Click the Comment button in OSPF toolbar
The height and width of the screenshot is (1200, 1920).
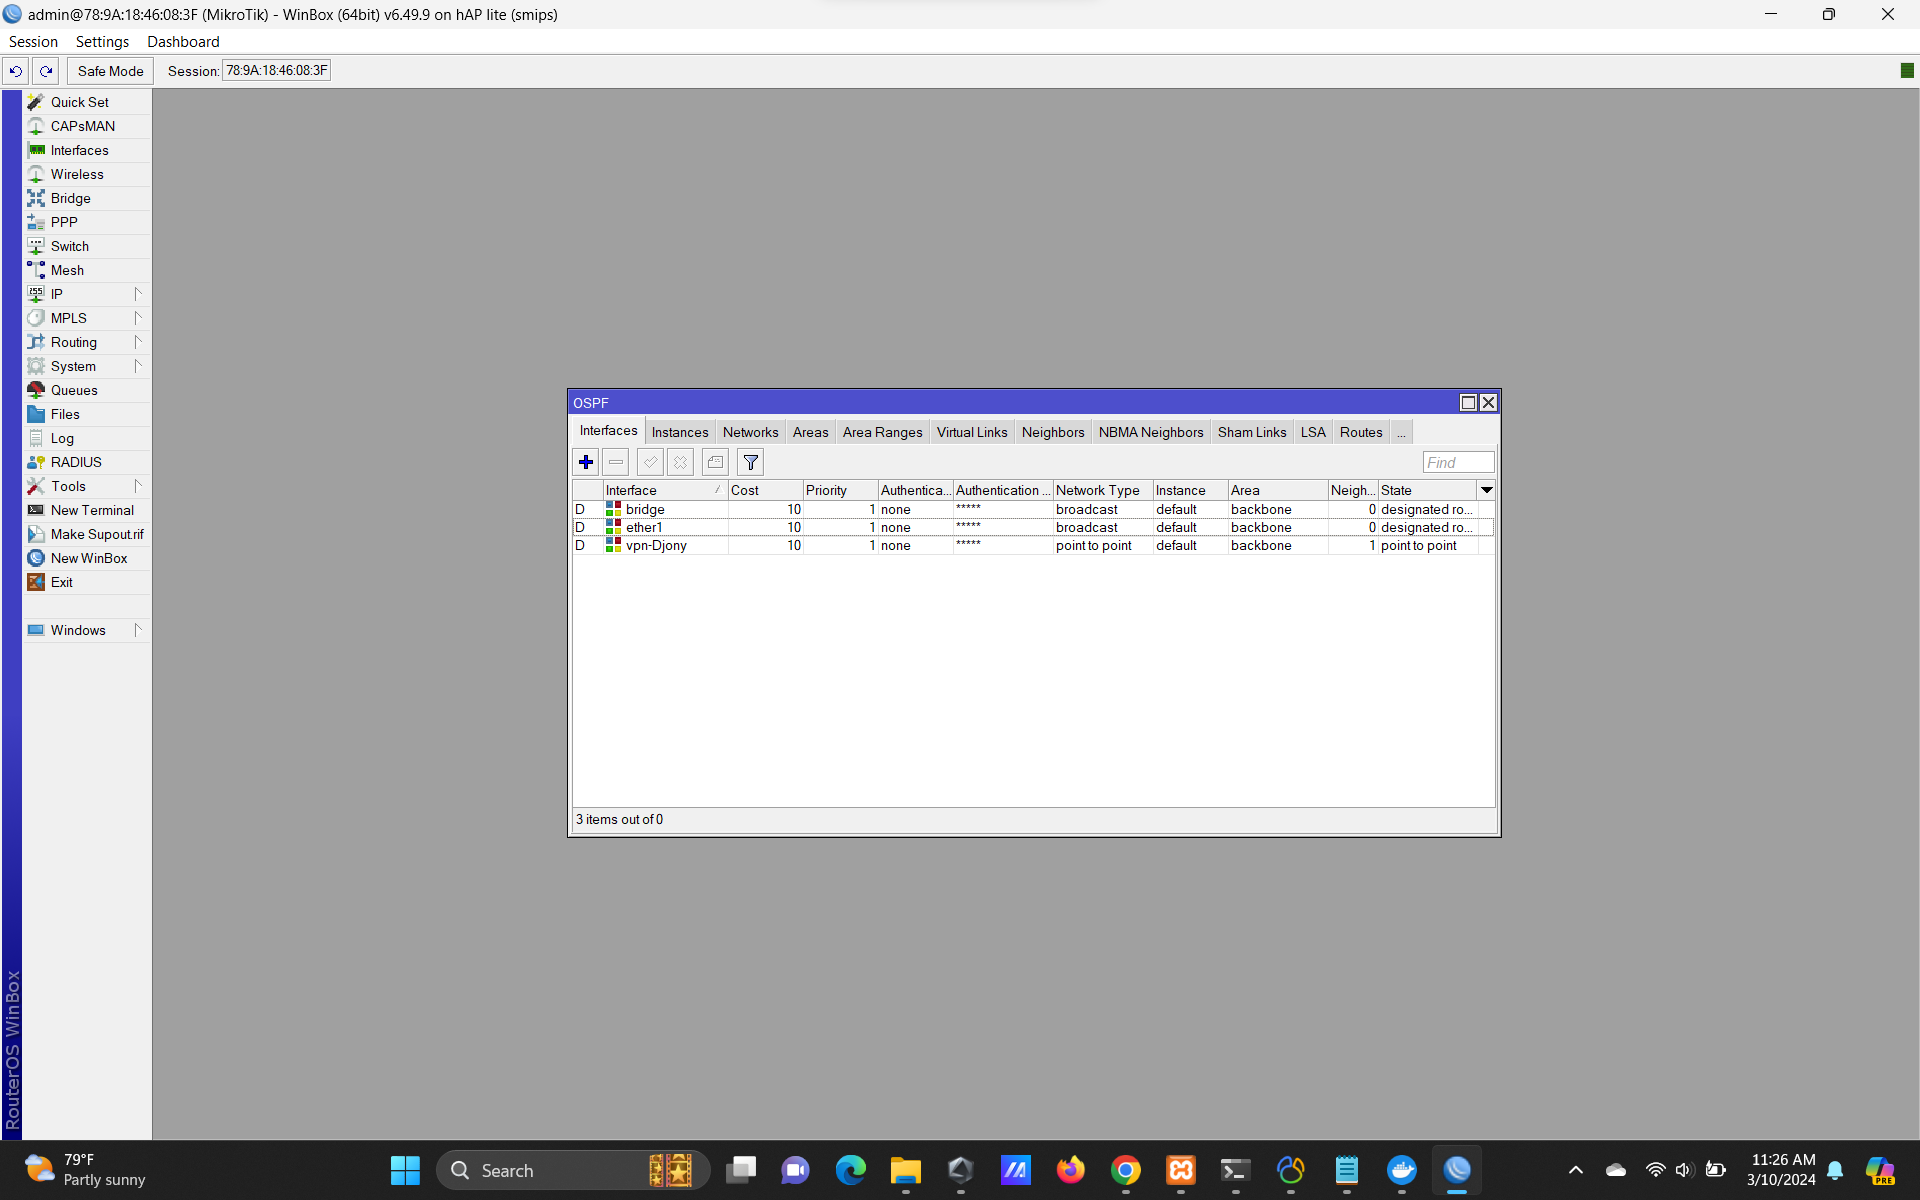point(715,462)
